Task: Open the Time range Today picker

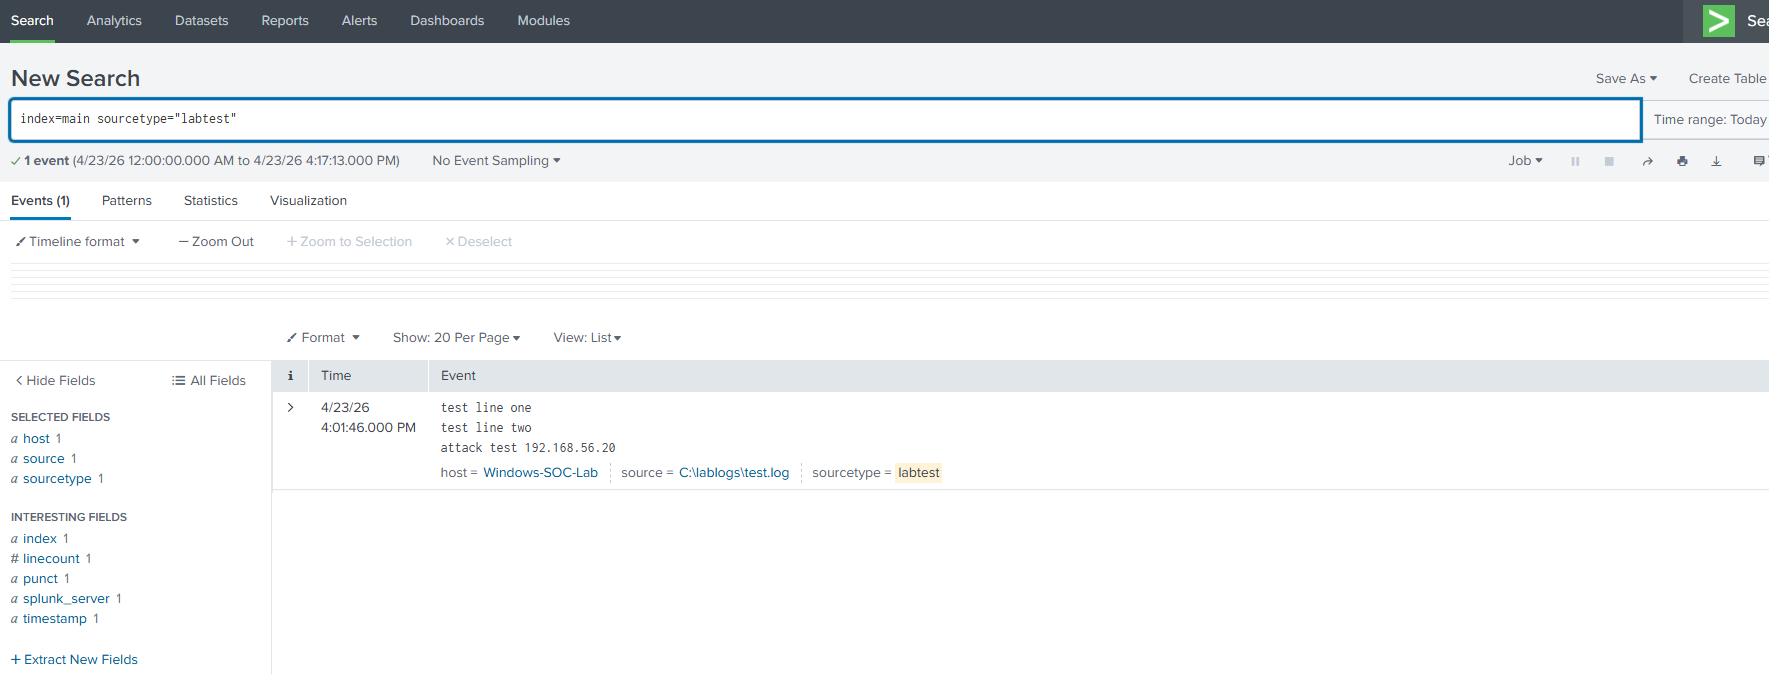Action: click(1709, 120)
